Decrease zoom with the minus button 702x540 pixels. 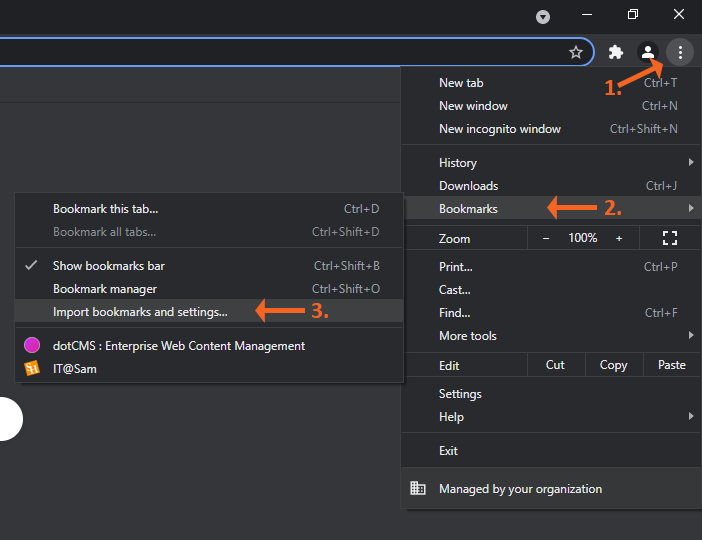[546, 238]
